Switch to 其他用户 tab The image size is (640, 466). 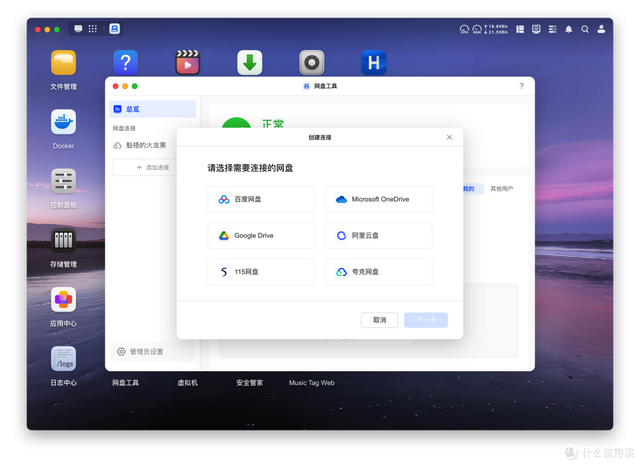click(502, 188)
